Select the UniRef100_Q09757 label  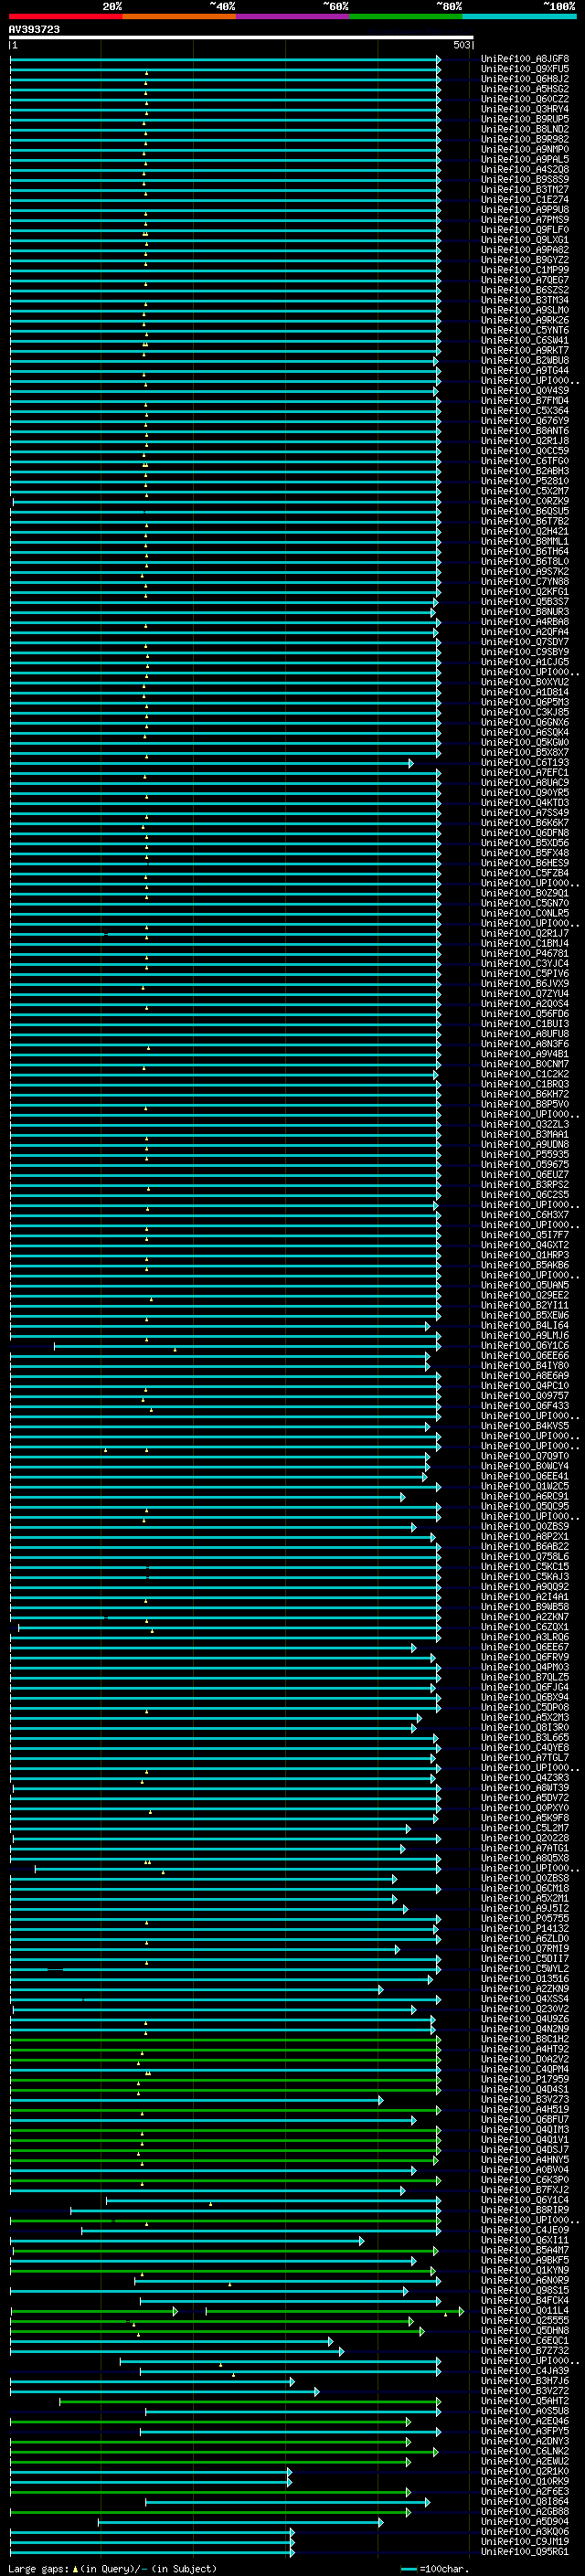[525, 1396]
